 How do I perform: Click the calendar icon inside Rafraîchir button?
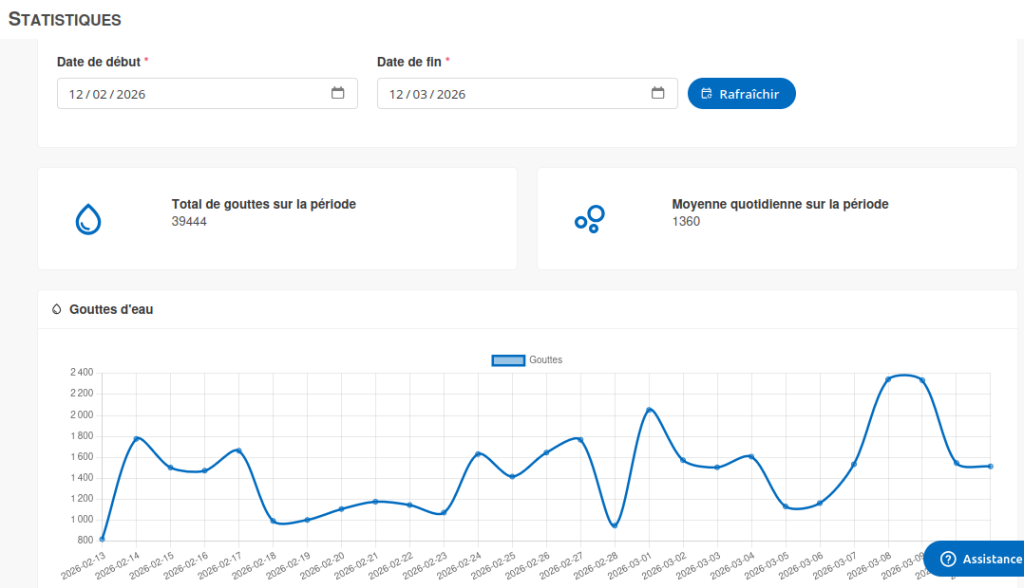click(707, 94)
